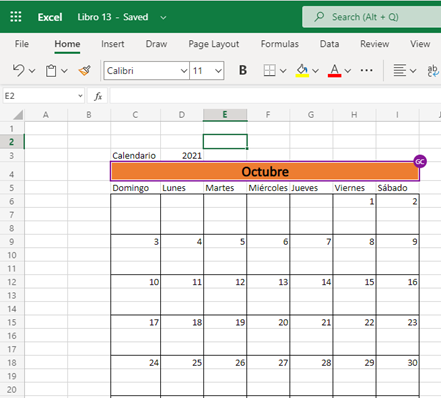Image resolution: width=441 pixels, height=398 pixels.
Task: Click the Excel app name link
Action: pos(50,17)
